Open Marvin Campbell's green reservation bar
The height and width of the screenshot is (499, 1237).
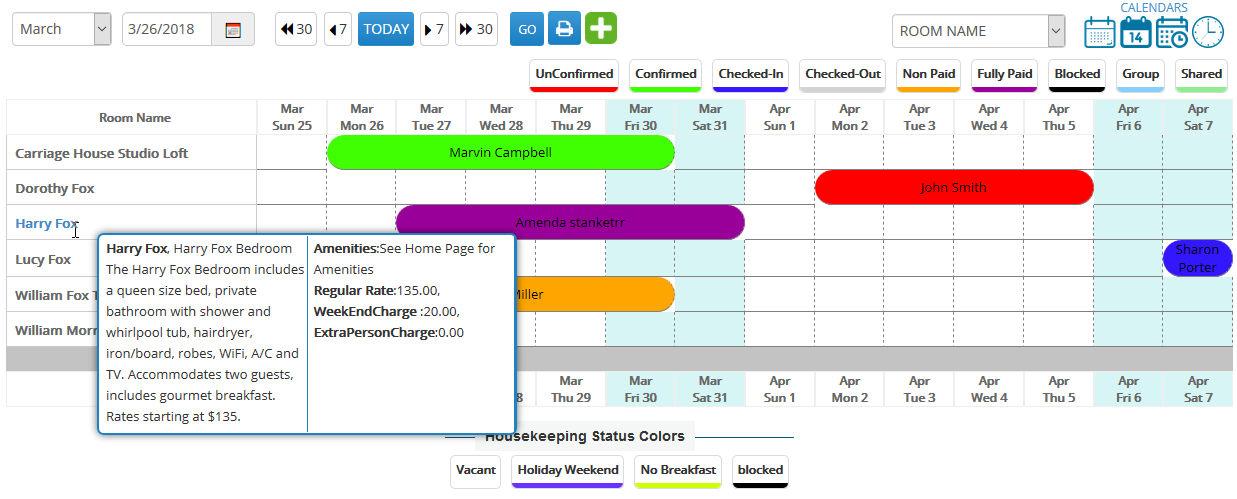500,153
